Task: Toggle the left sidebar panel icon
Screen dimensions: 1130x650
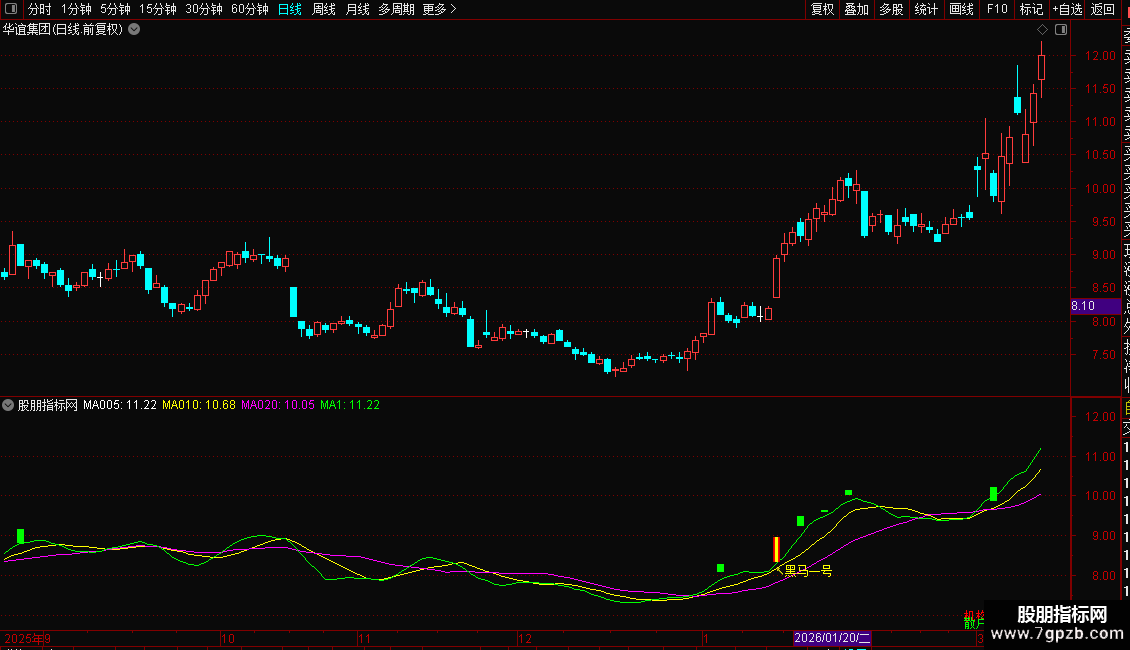Action: 11,9
